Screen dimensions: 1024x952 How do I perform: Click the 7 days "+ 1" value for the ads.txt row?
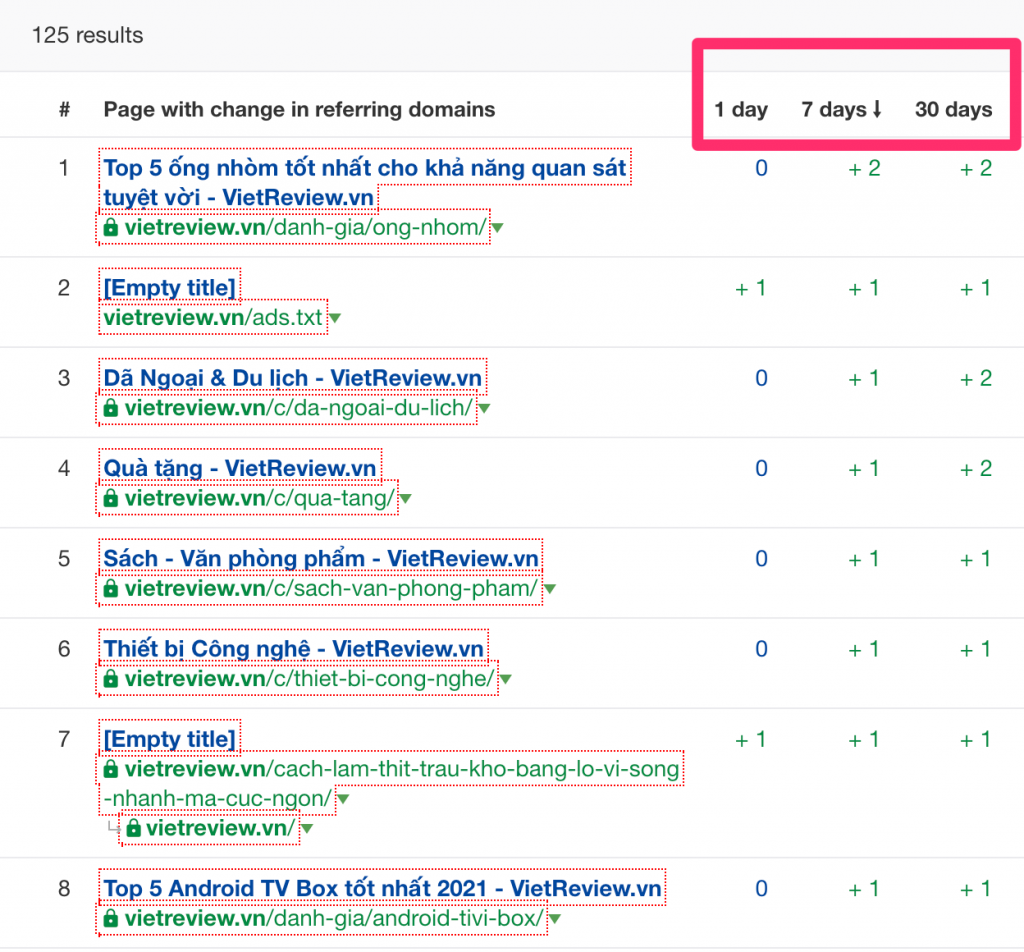click(x=863, y=288)
